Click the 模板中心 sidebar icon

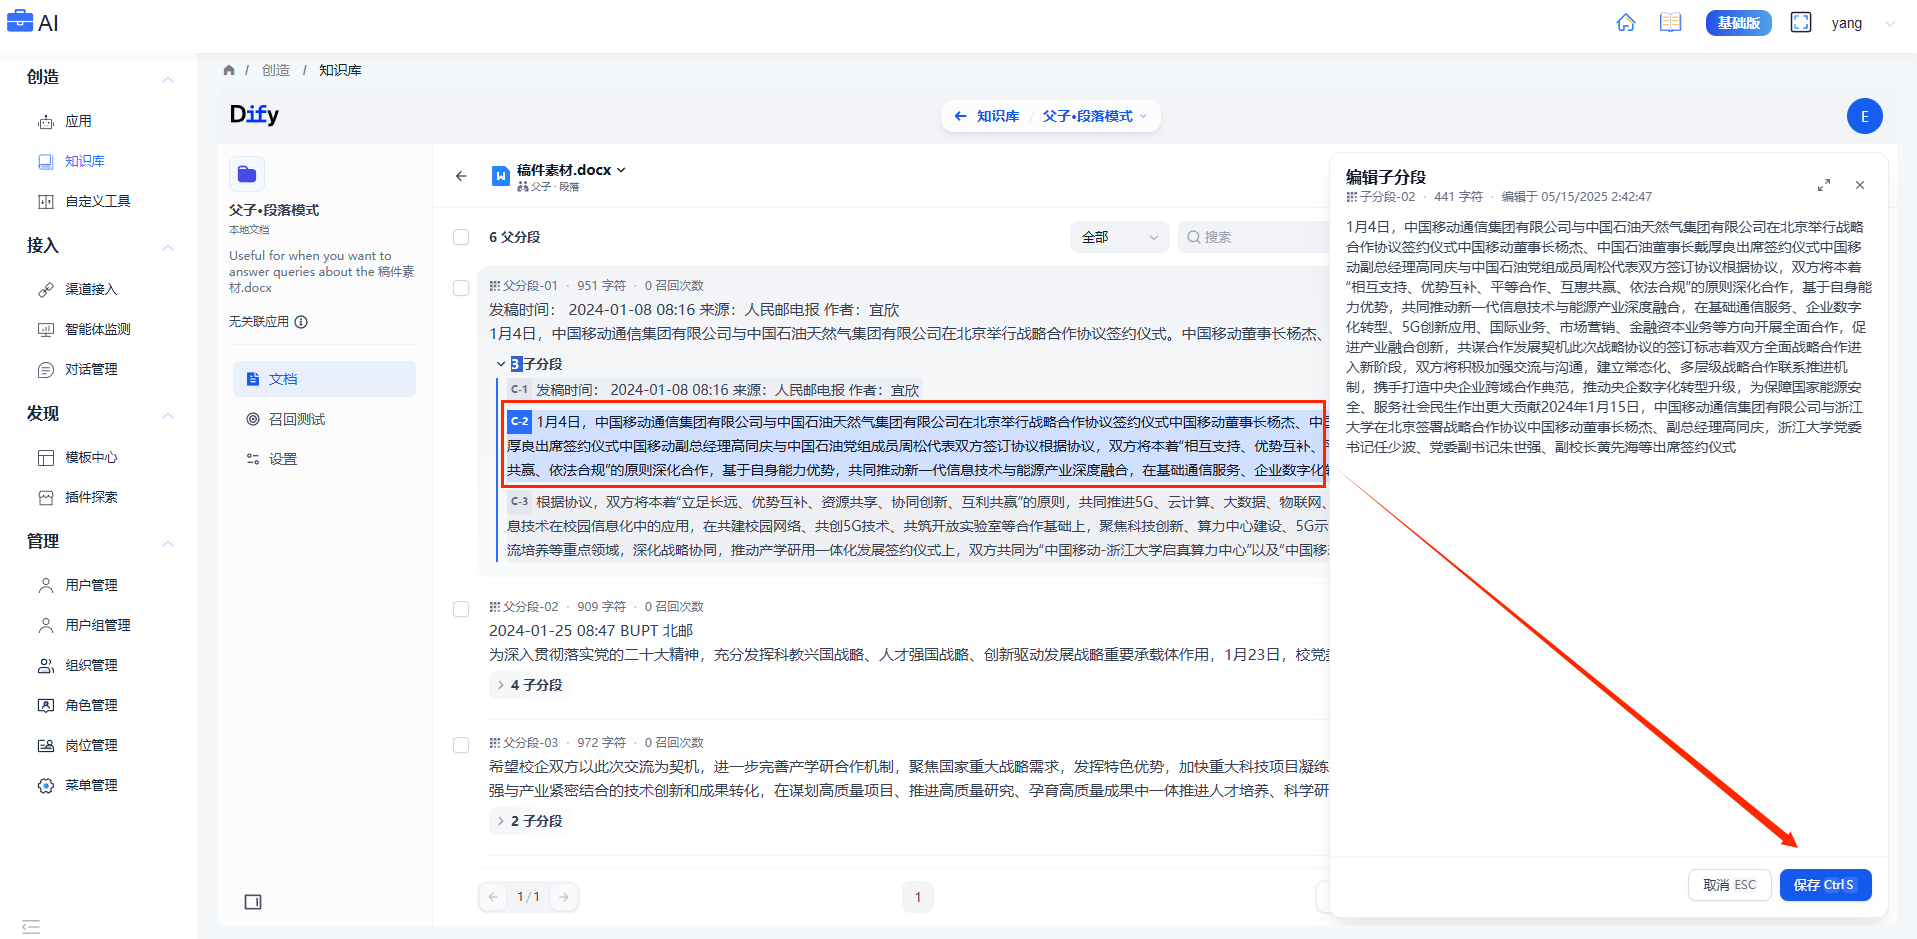pyautogui.click(x=46, y=457)
